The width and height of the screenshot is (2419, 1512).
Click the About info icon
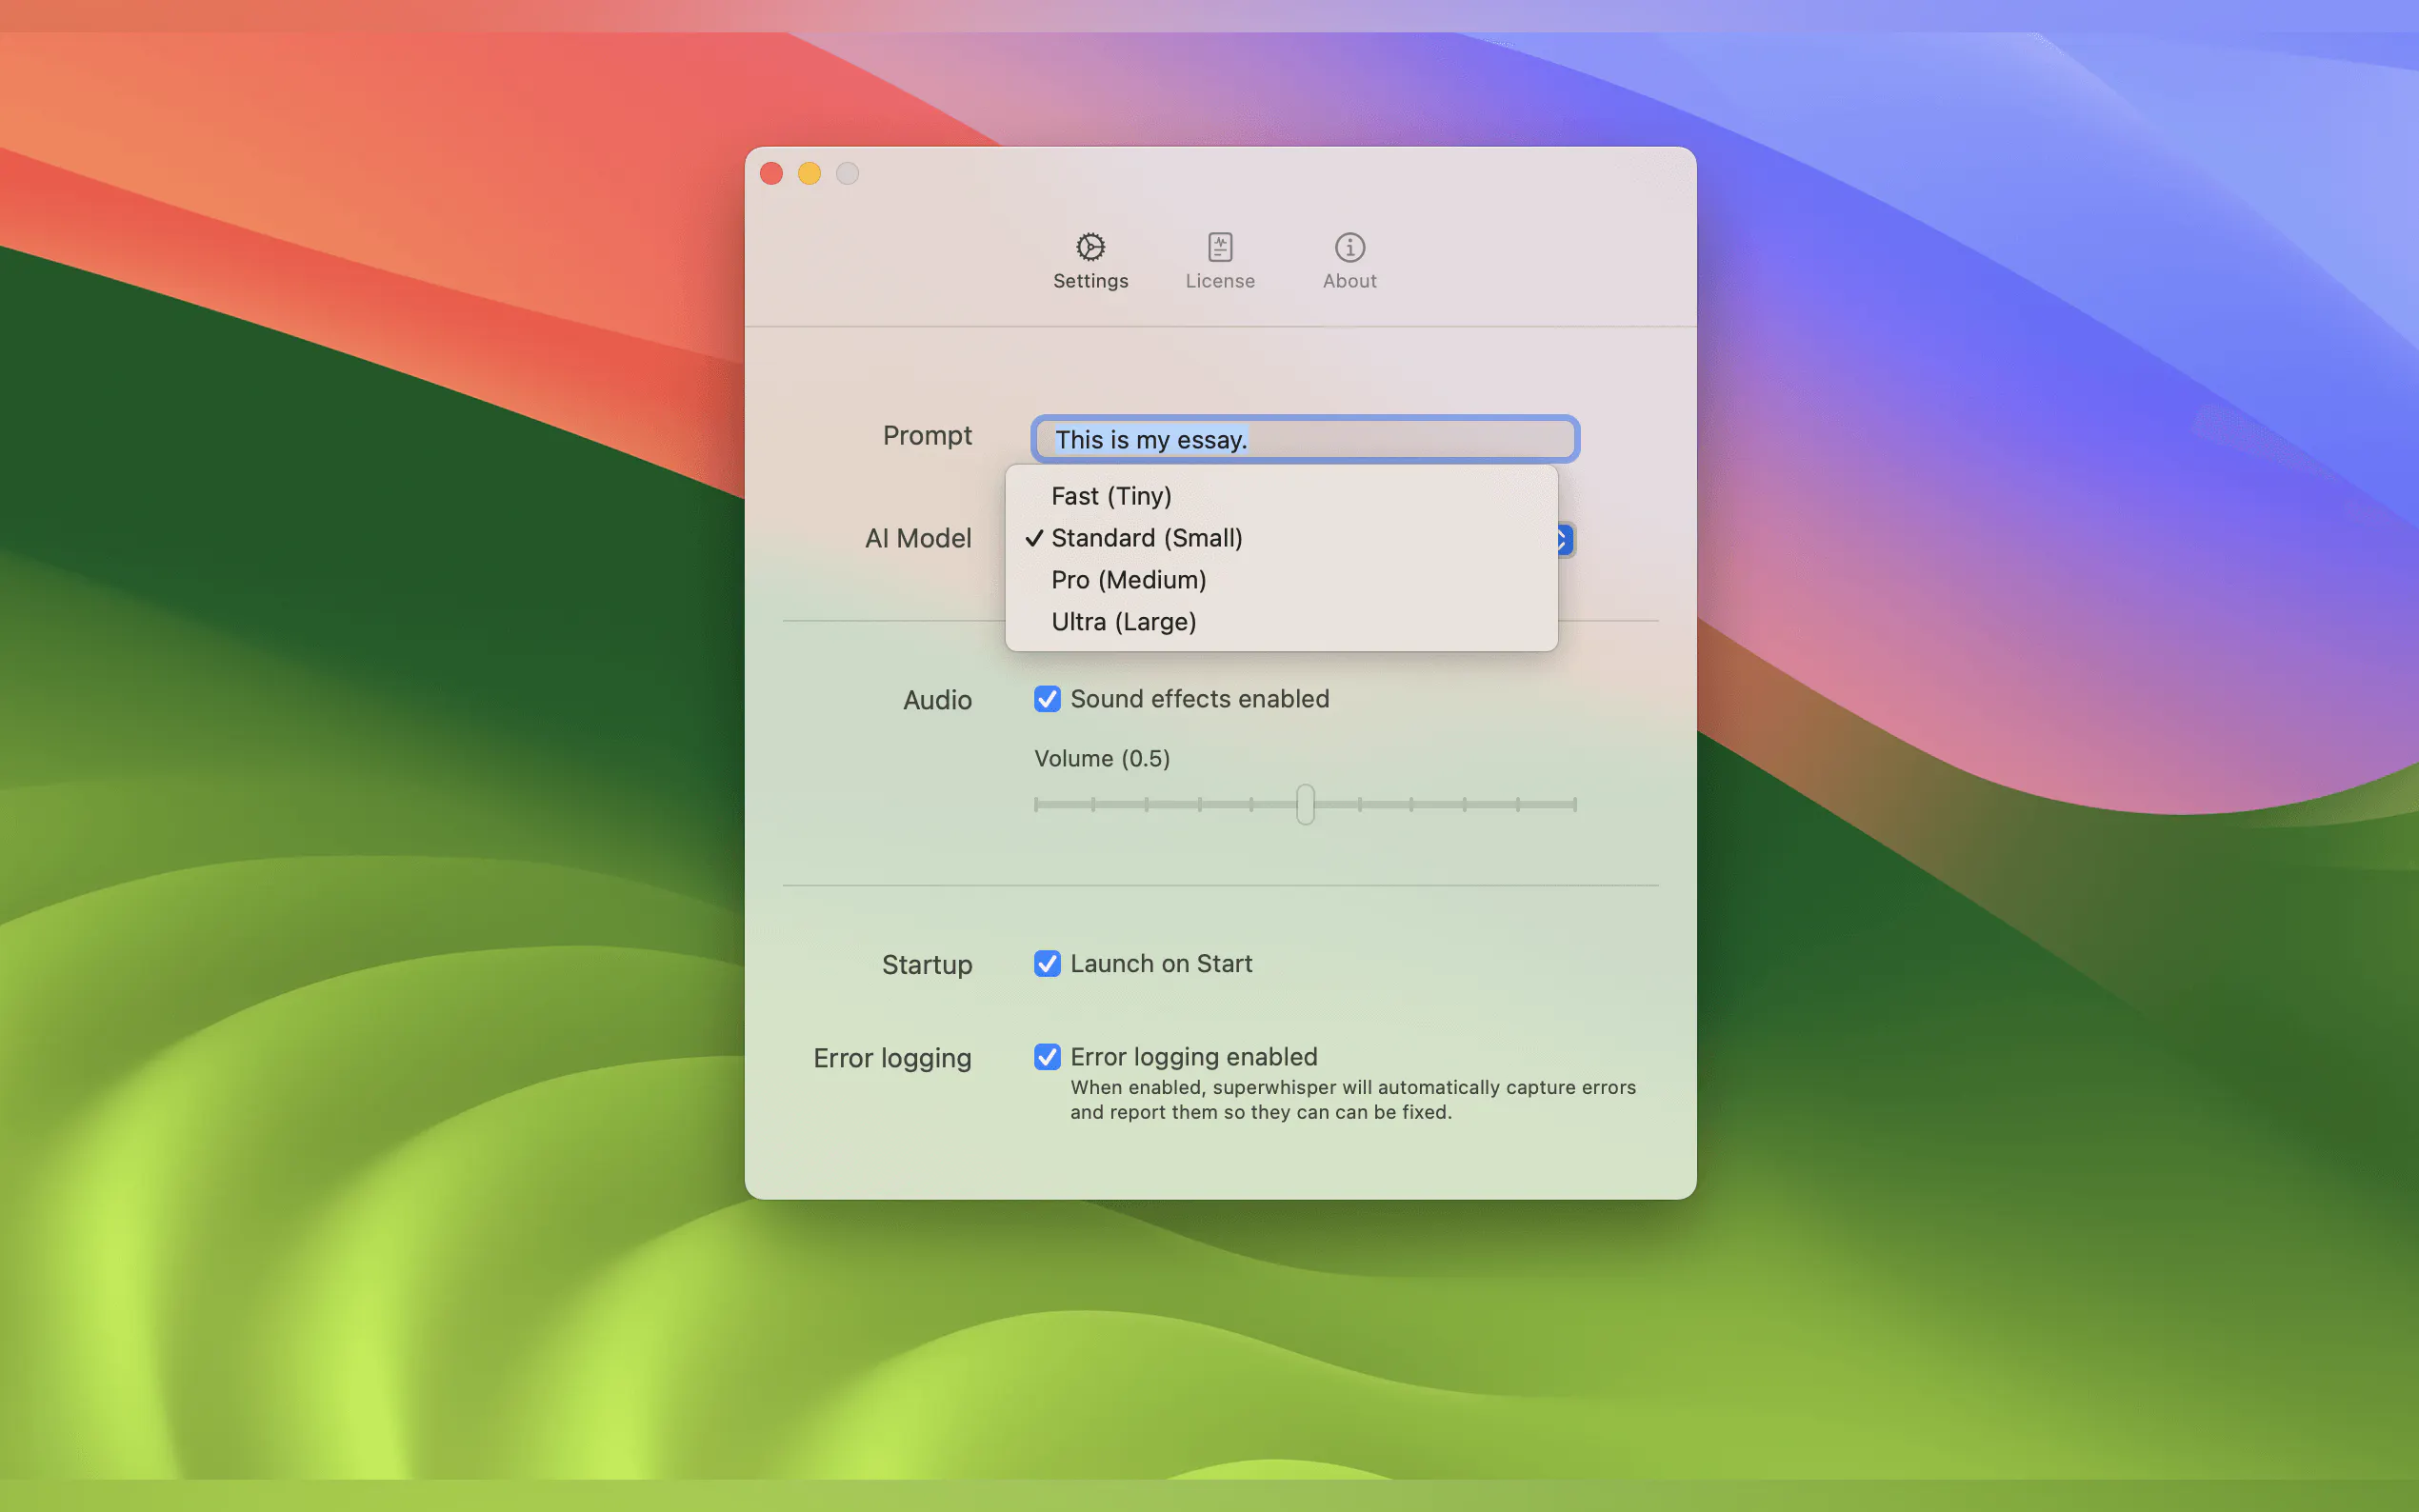1349,246
